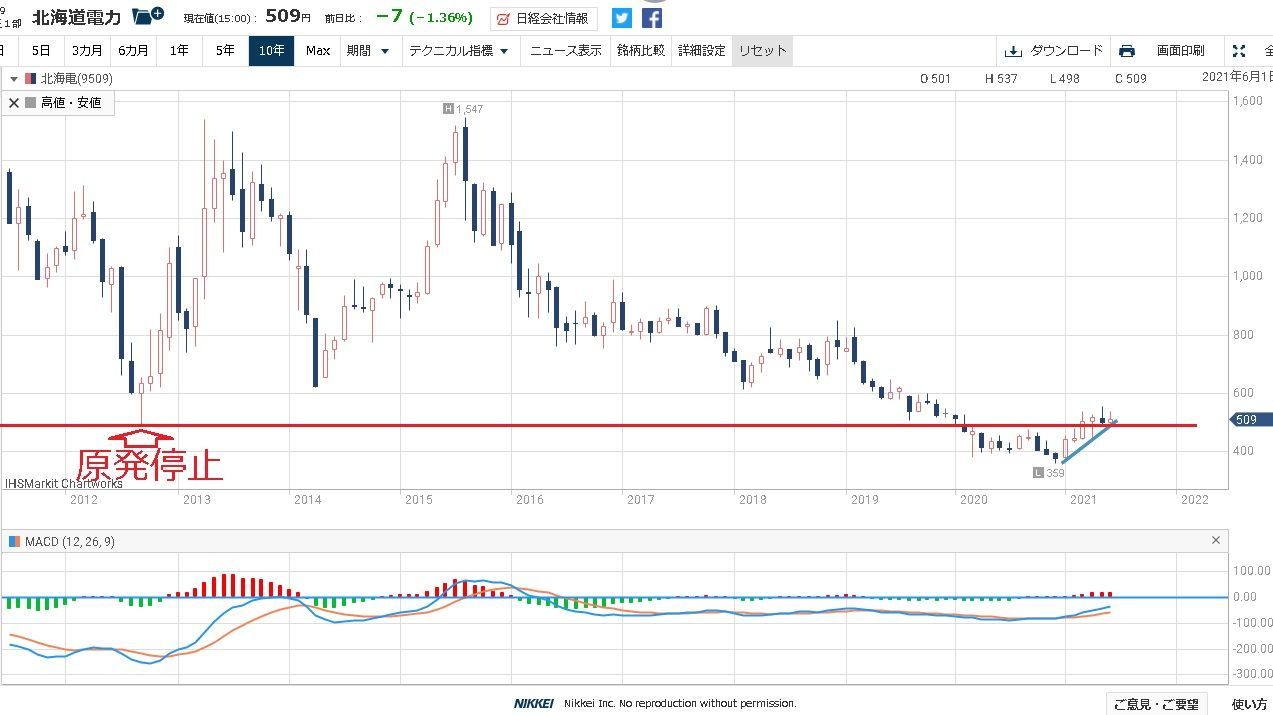Screen dimensions: 1273x715
Task: Click the fullscreen expand icon
Action: pyautogui.click(x=1238, y=51)
